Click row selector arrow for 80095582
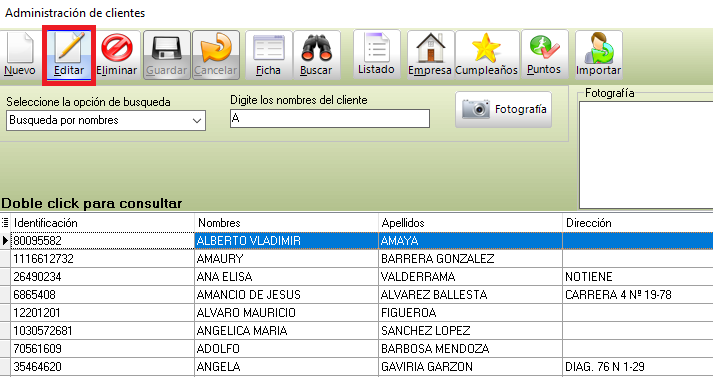Screen dimensions: 713x377 pyautogui.click(x=5, y=241)
